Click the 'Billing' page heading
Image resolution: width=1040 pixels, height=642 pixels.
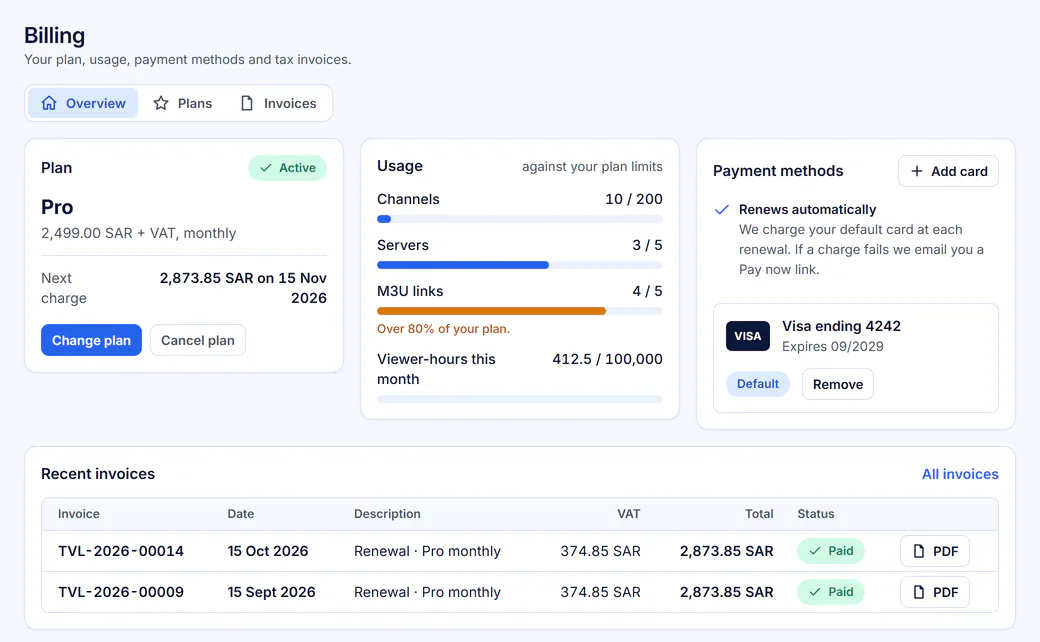[54, 35]
